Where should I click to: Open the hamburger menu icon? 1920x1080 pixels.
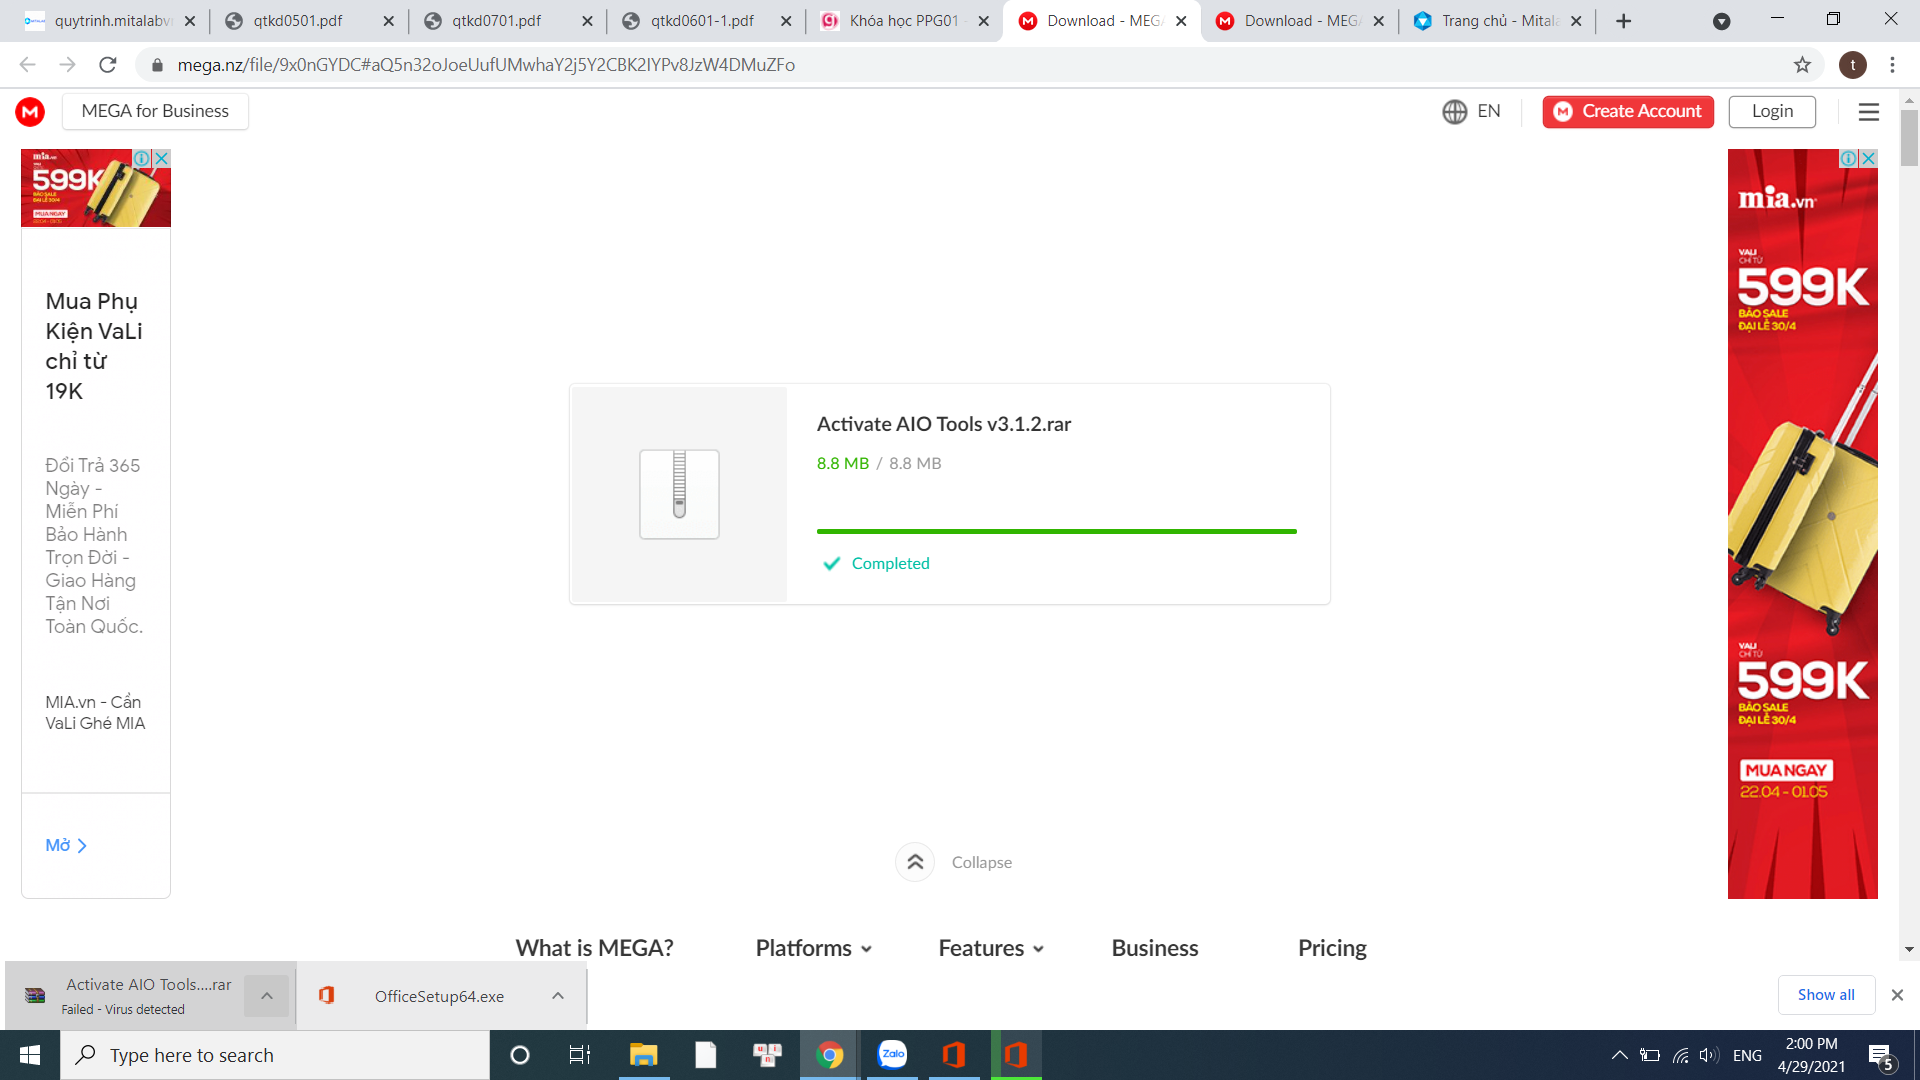(1869, 112)
